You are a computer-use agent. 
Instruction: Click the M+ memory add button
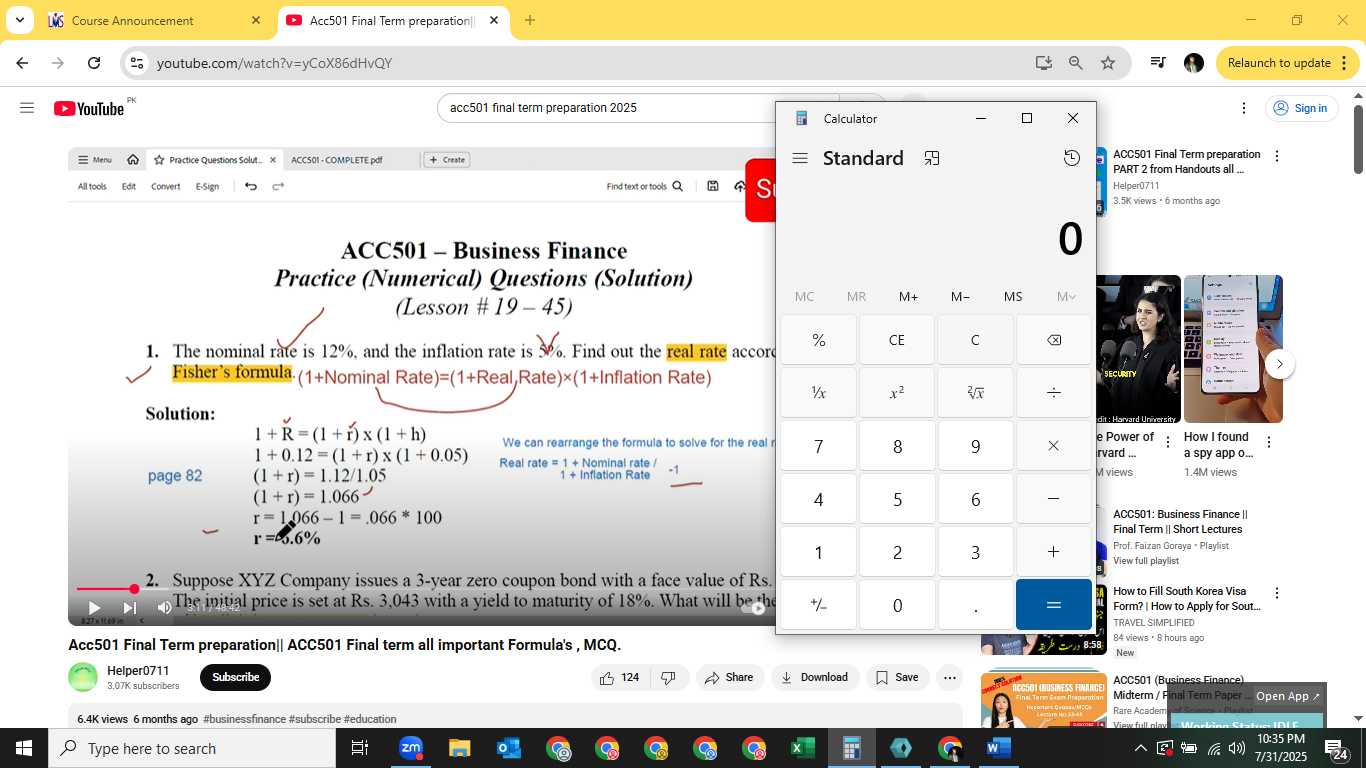coord(908,296)
